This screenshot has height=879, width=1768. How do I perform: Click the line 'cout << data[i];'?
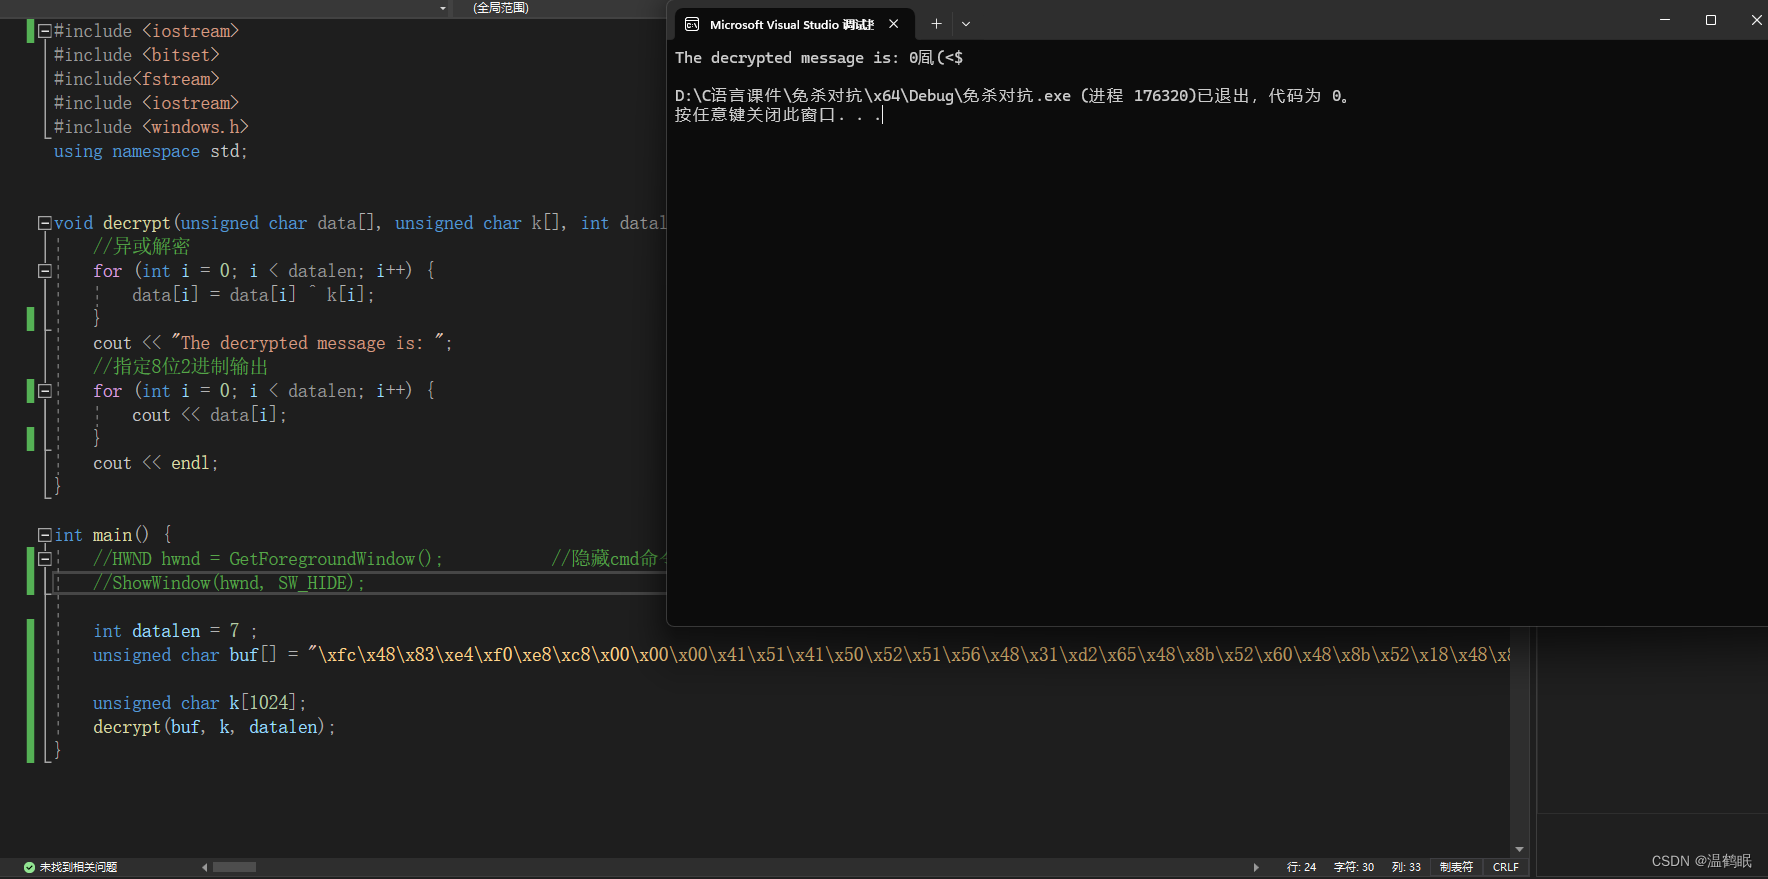pos(209,415)
